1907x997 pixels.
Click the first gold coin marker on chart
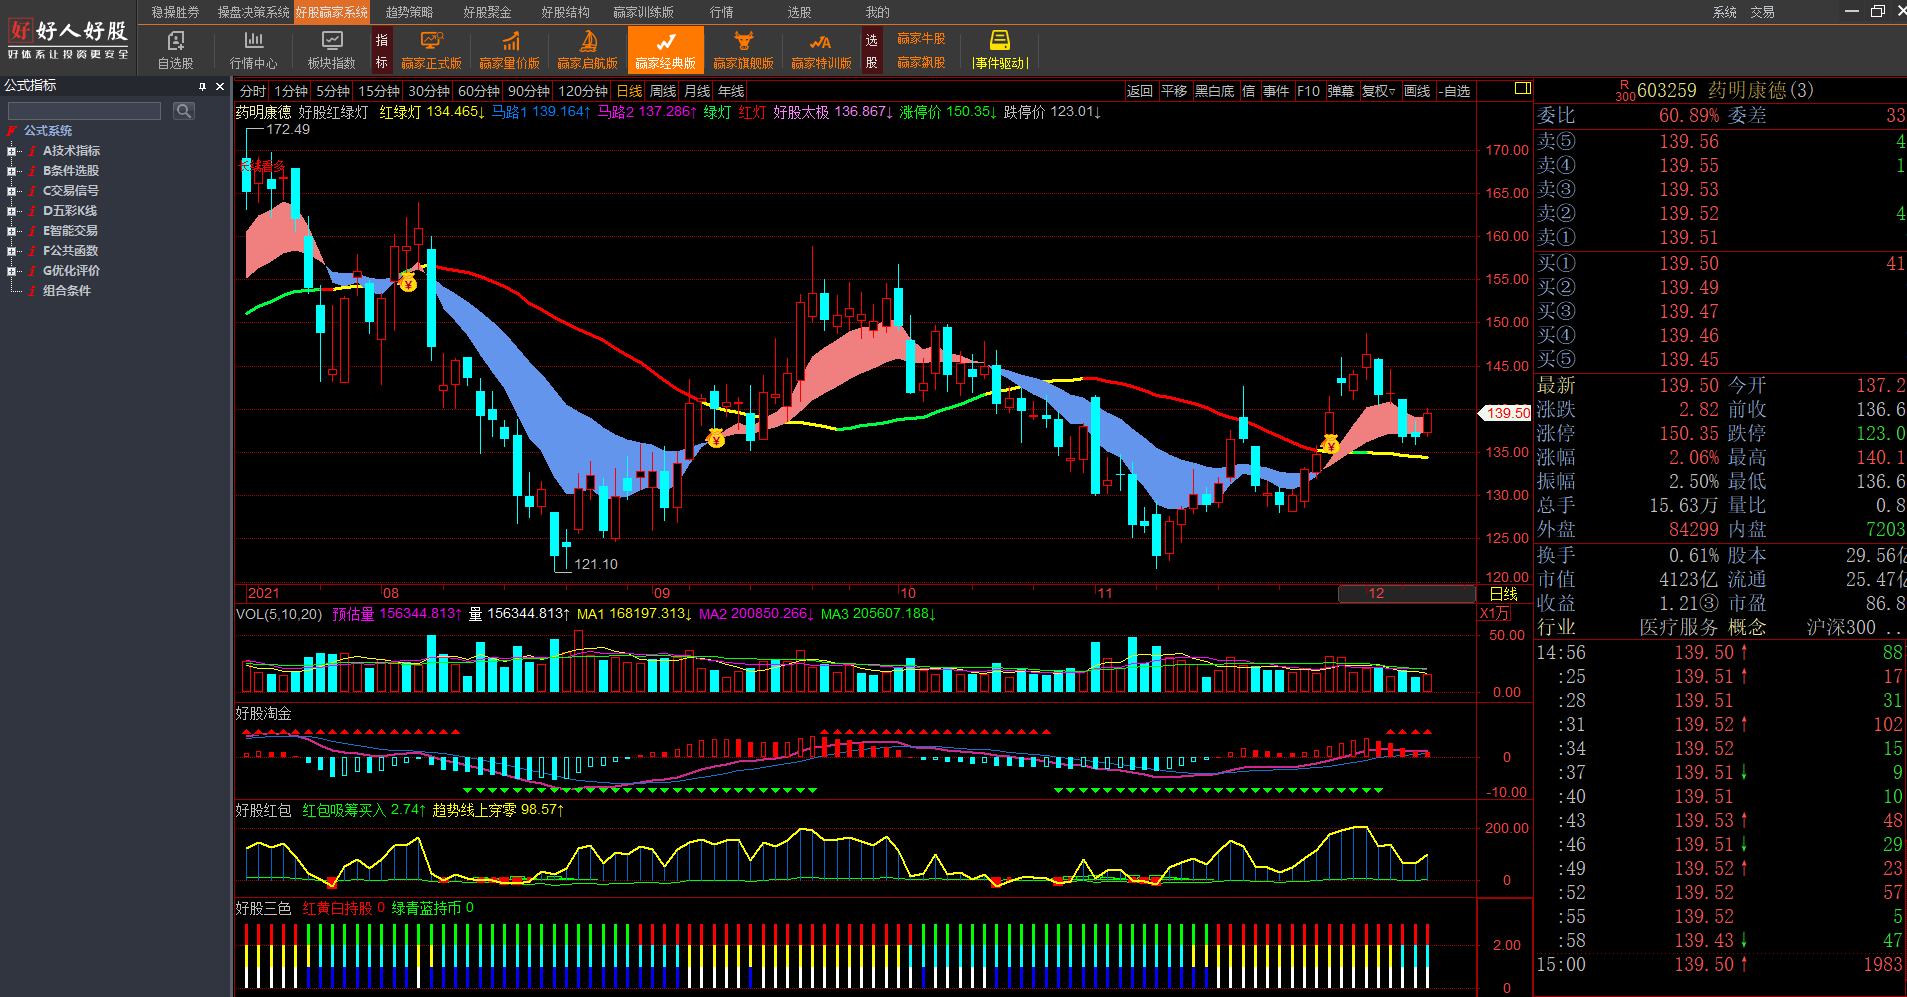point(408,283)
